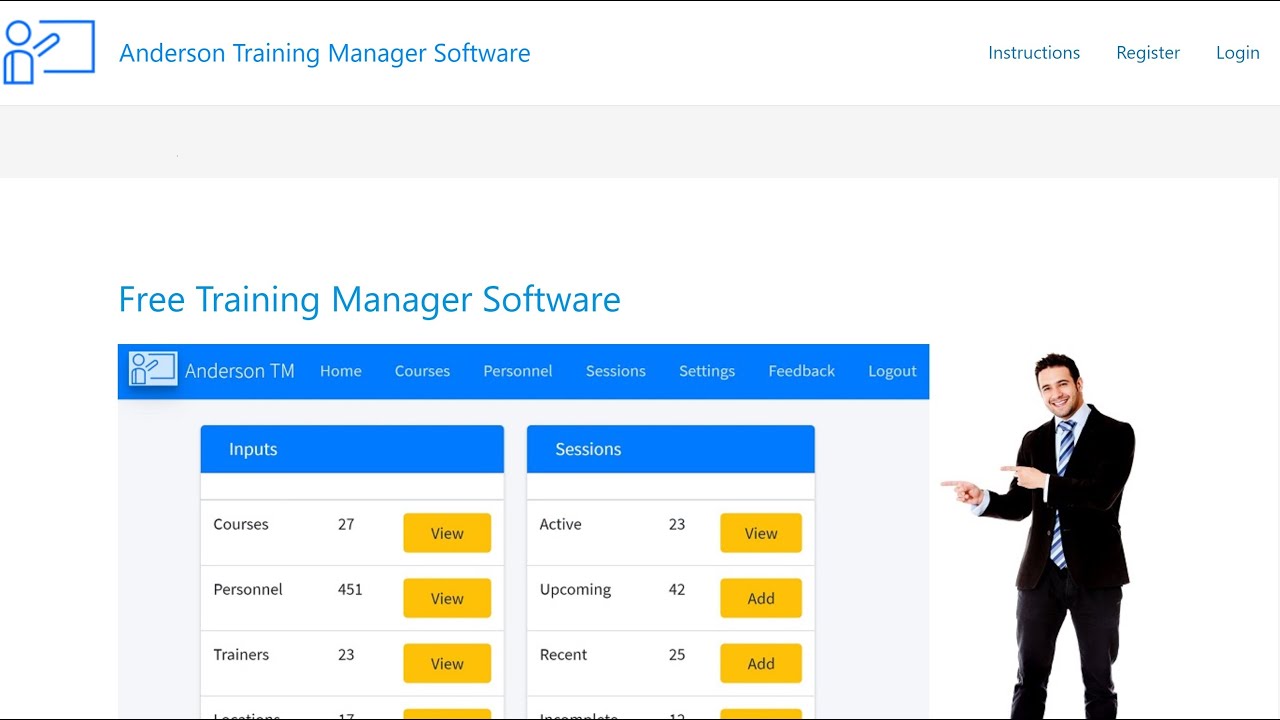Click the Anderson Training Manager Software title

[325, 53]
